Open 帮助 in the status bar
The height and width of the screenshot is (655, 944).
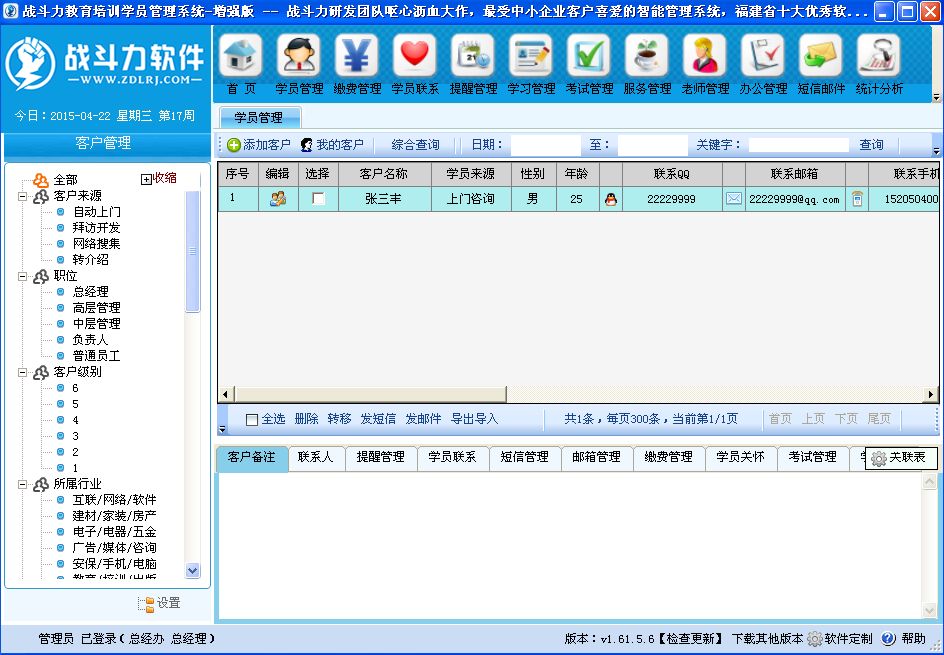pyautogui.click(x=903, y=639)
